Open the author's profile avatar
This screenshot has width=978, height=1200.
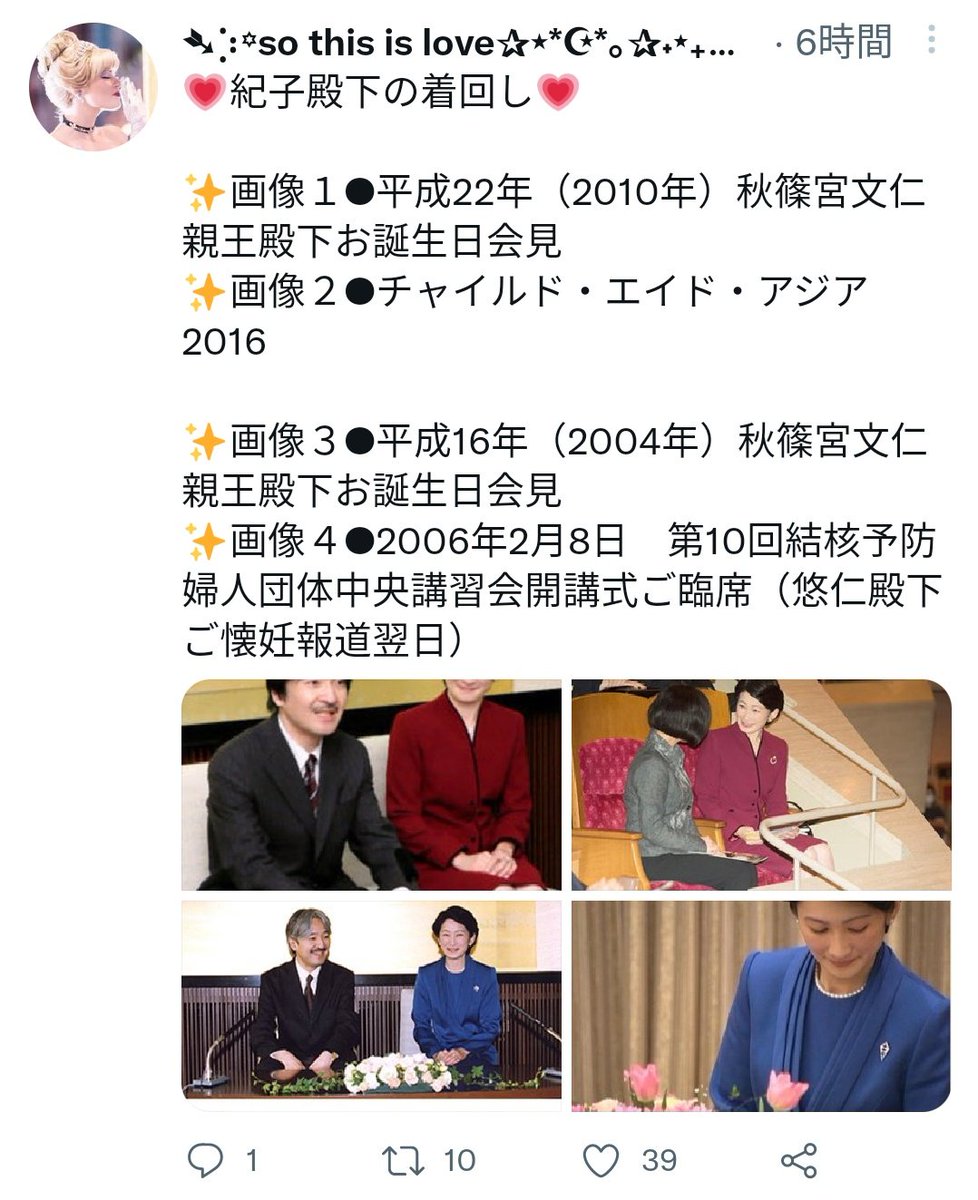pos(94,87)
